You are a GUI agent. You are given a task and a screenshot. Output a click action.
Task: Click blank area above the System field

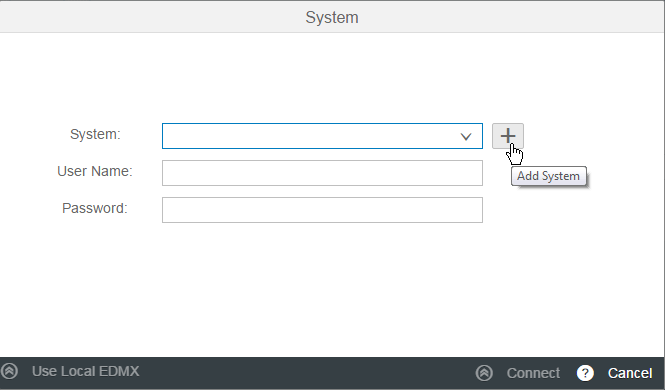point(322,78)
